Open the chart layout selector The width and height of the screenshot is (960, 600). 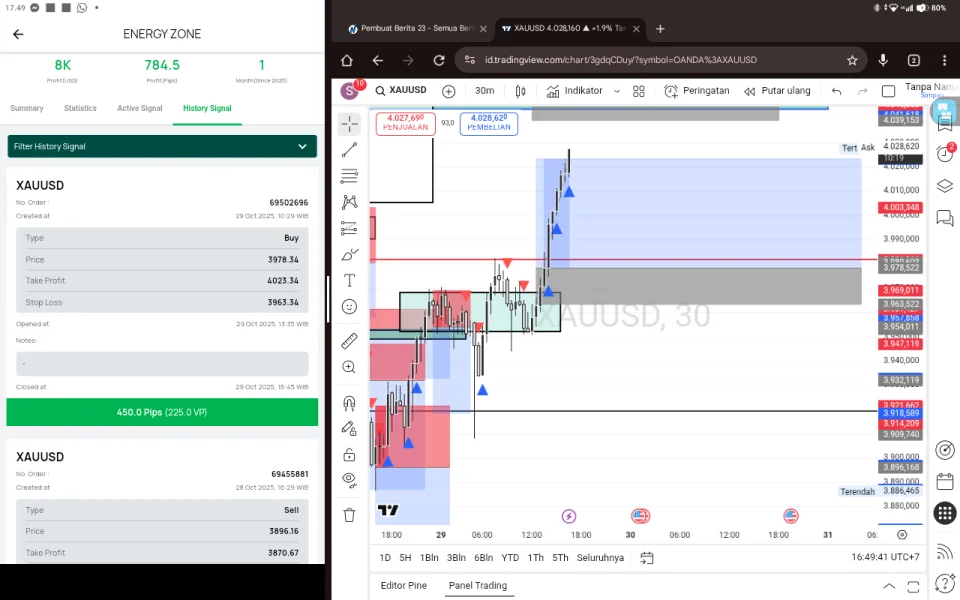point(888,91)
